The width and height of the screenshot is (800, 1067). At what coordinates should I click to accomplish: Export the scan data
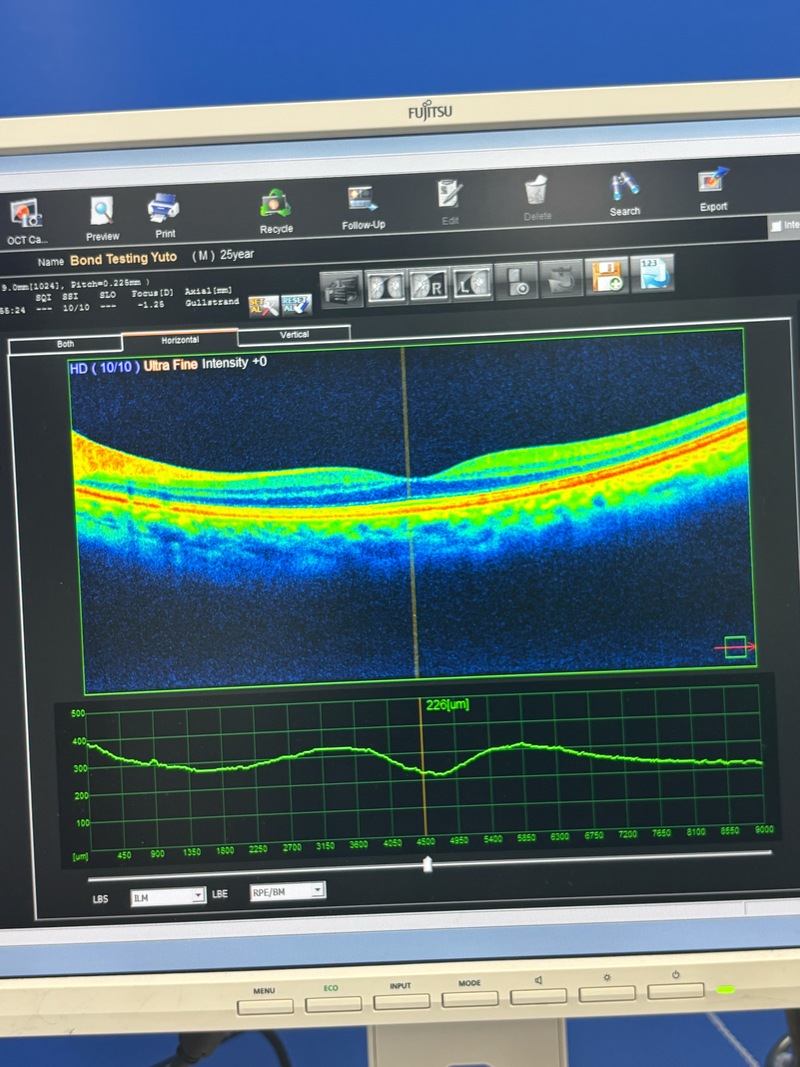click(x=713, y=184)
